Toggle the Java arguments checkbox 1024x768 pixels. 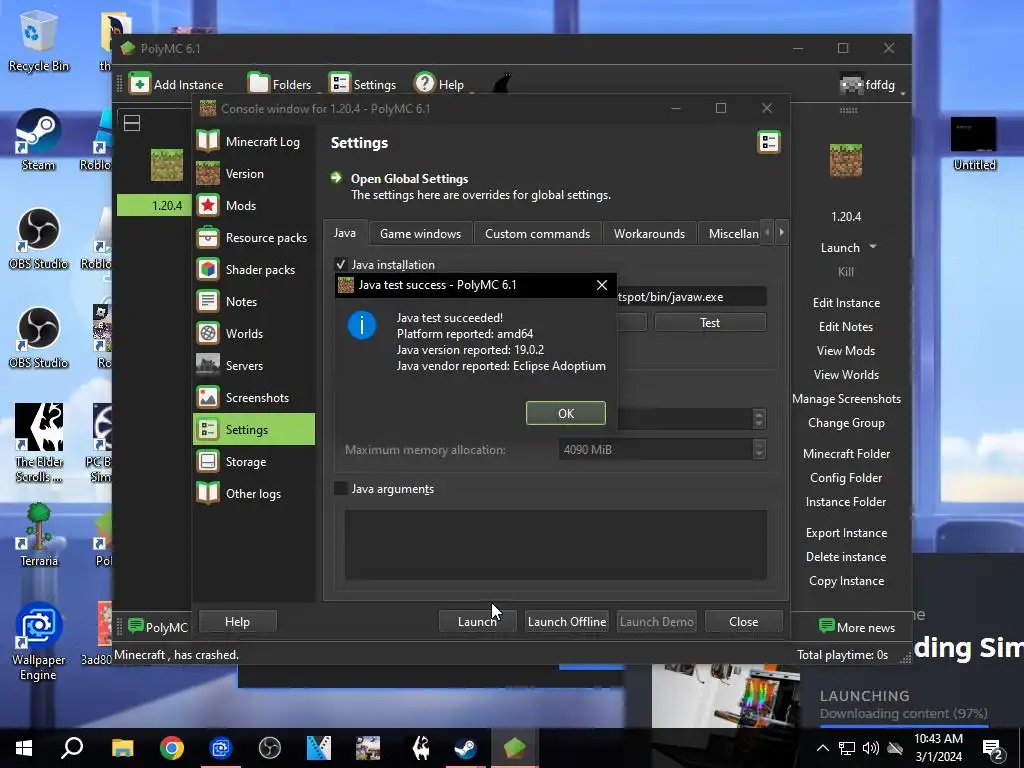pos(341,488)
